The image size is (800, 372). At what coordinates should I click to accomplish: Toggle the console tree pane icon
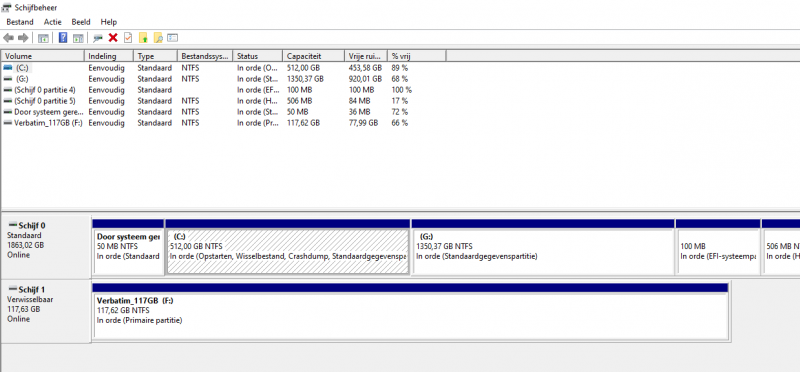coord(43,38)
